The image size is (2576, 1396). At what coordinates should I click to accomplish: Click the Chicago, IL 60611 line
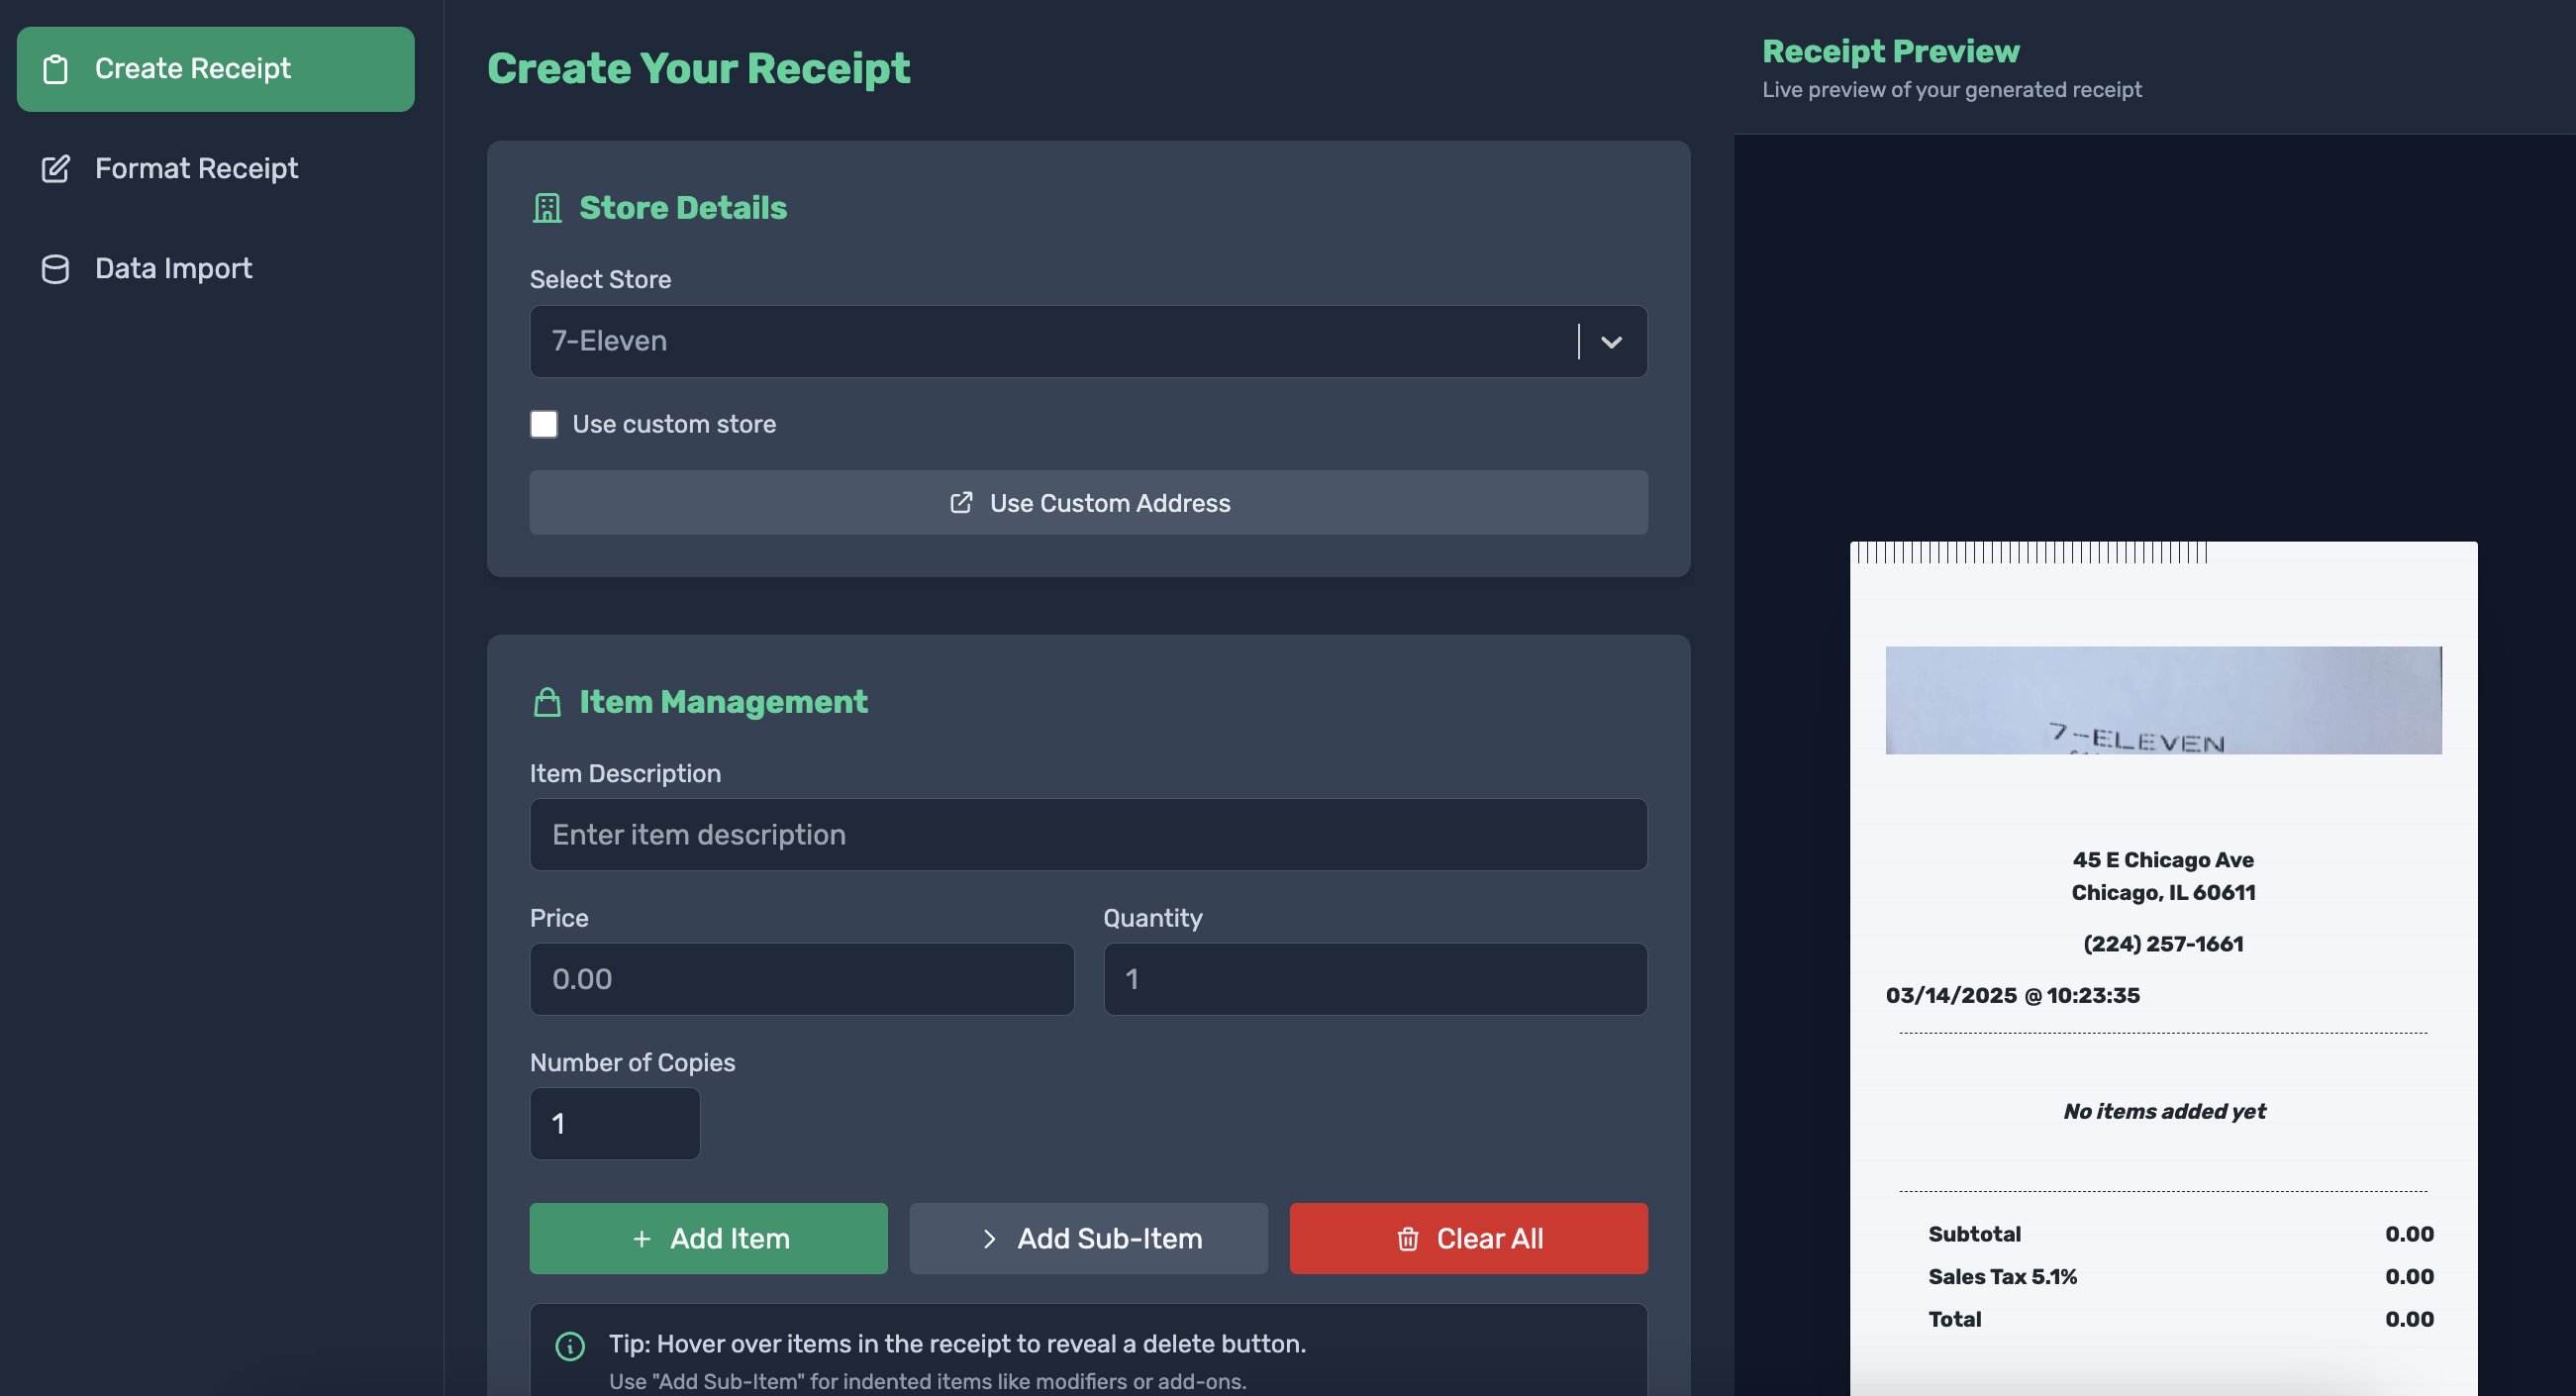pos(2163,893)
